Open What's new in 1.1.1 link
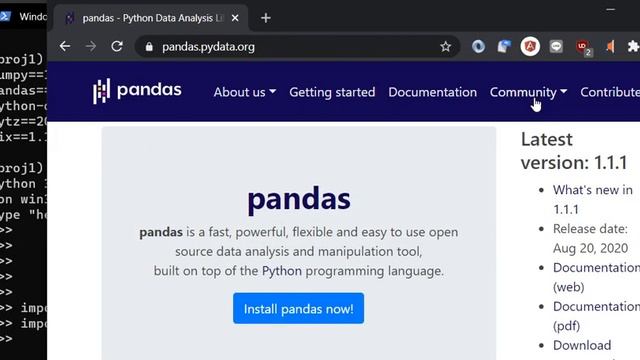 click(593, 200)
